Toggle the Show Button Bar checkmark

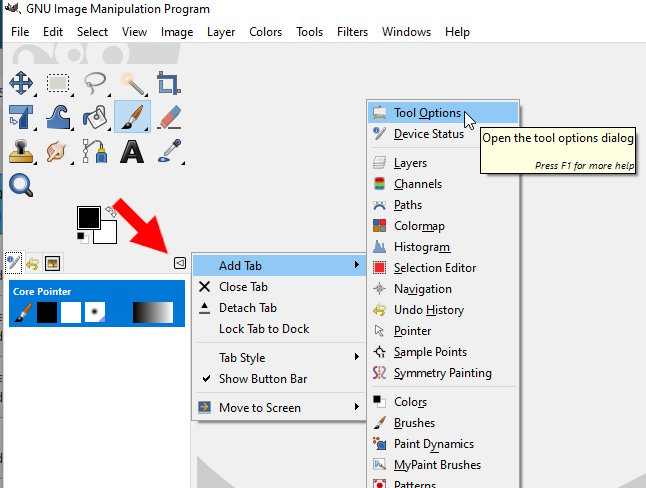point(279,378)
